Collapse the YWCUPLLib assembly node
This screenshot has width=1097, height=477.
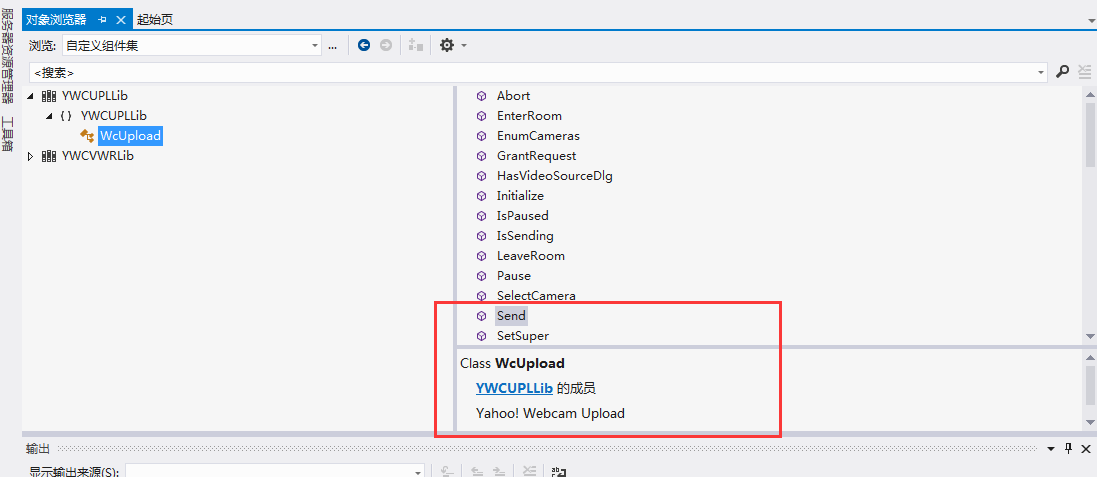click(30, 96)
